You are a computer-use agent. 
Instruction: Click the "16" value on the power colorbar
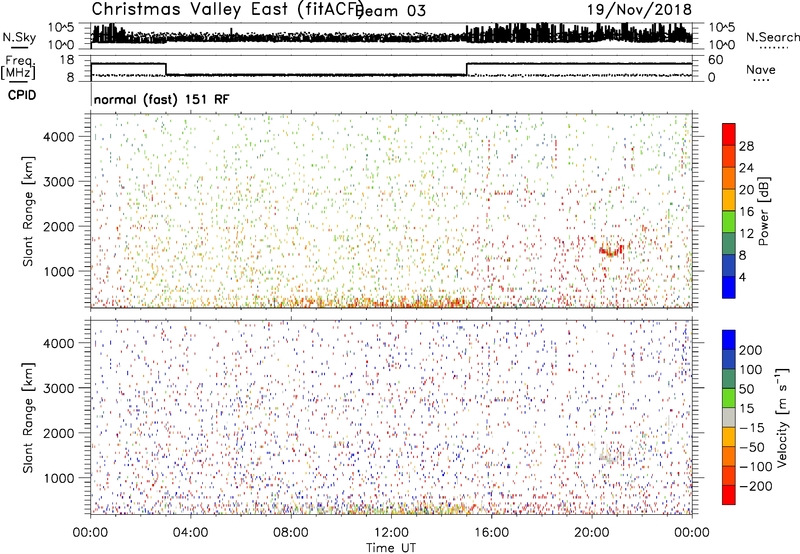[x=746, y=212]
